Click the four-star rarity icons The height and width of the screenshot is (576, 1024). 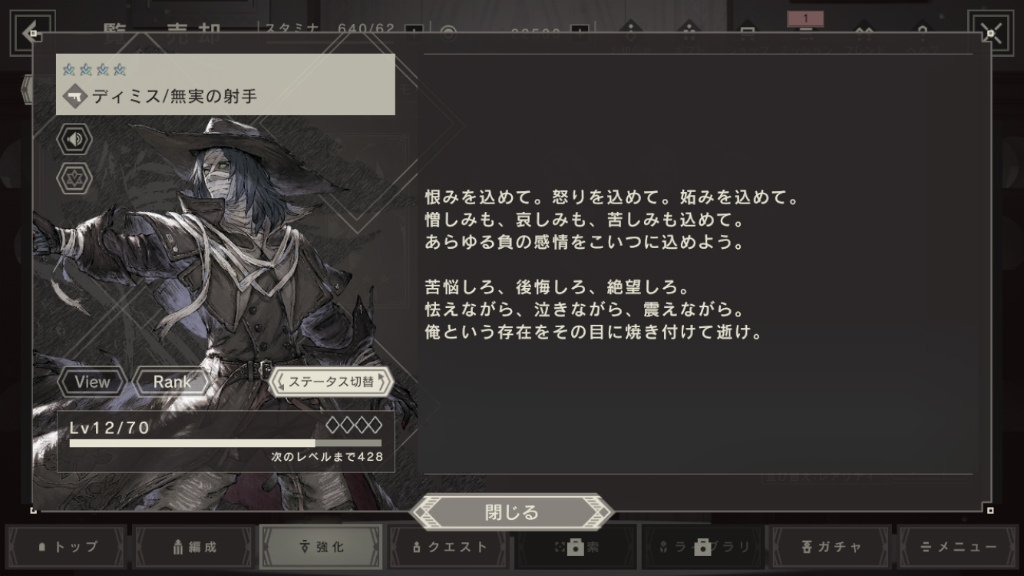coord(95,69)
